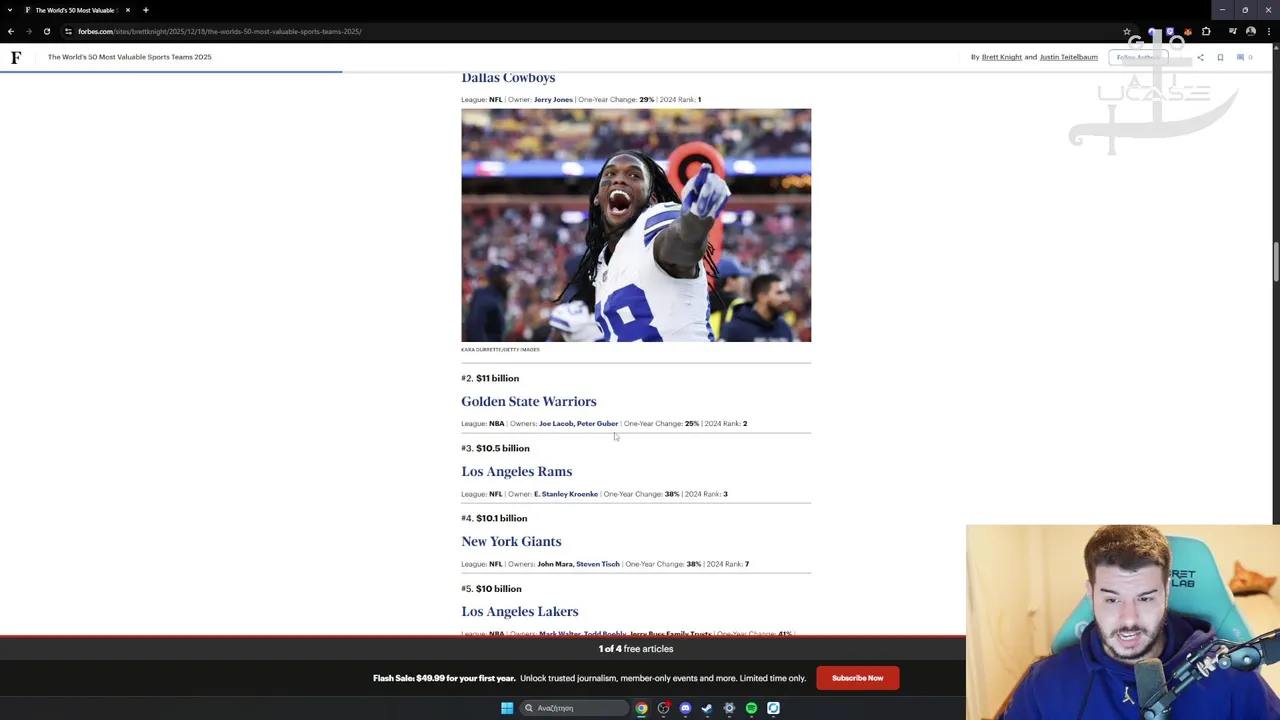Open the Extensions puzzle menu
The image size is (1280, 720).
coord(1206,31)
